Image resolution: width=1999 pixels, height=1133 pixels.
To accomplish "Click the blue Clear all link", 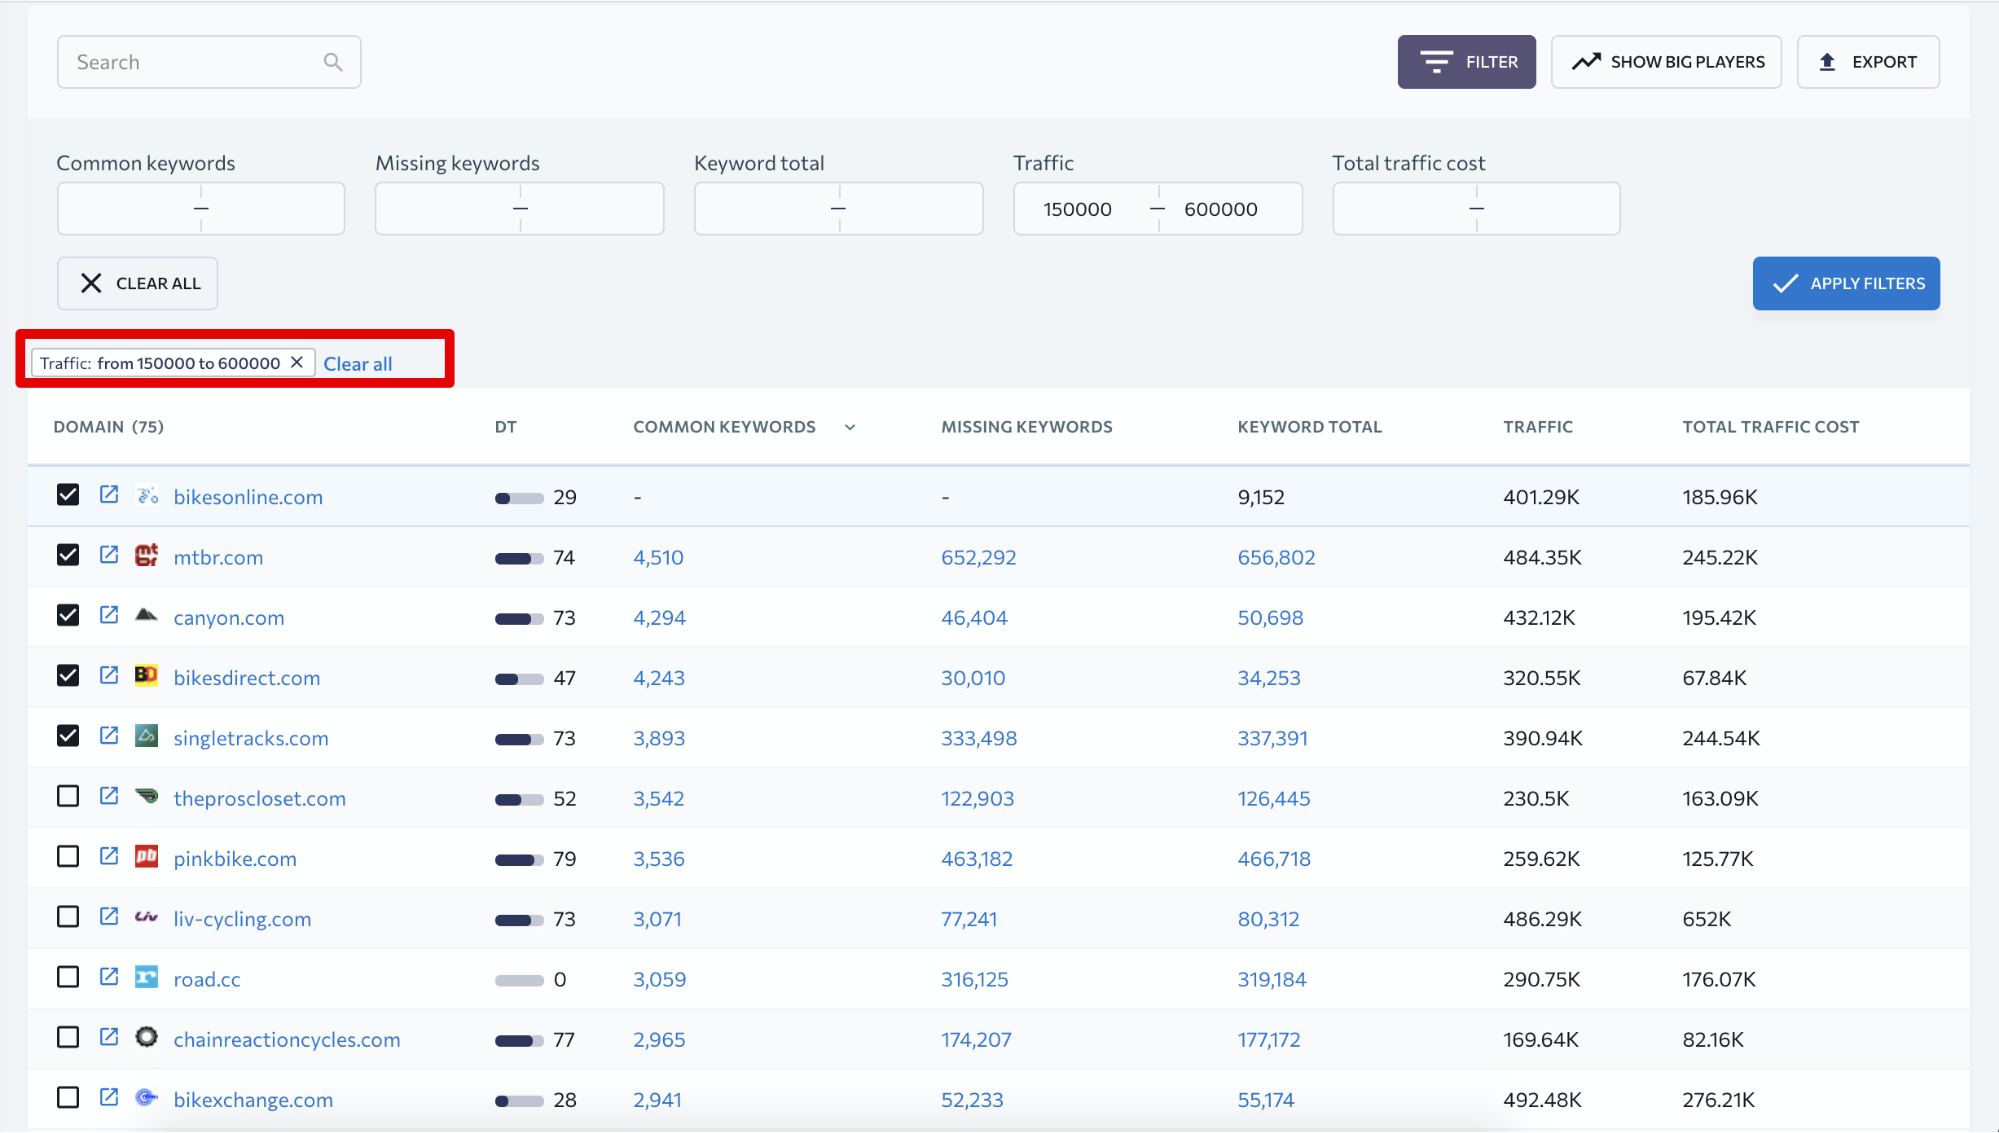I will pos(357,364).
